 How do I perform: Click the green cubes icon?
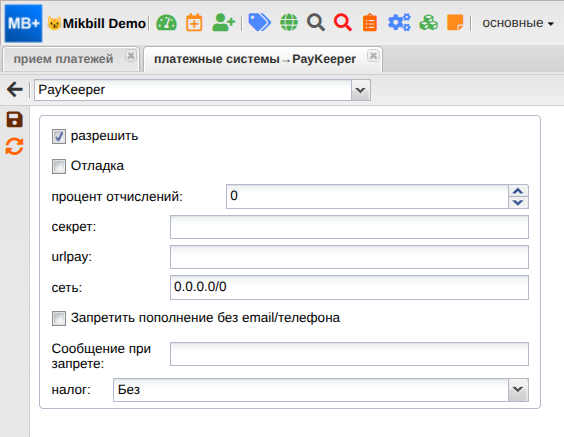(x=428, y=23)
